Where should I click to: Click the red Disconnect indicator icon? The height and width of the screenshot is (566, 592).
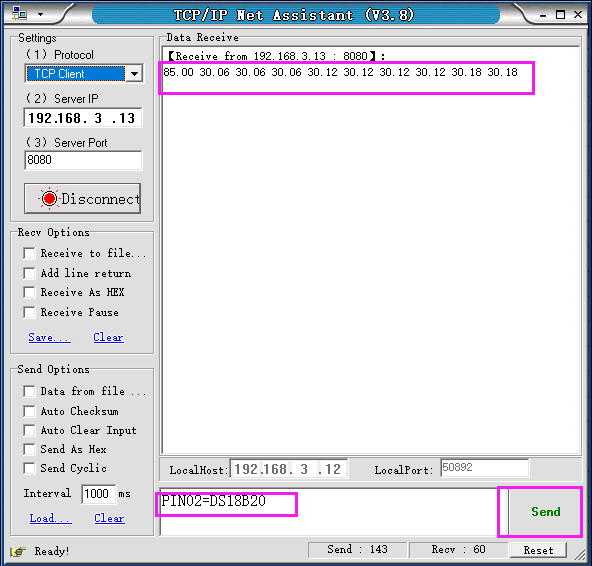[49, 199]
